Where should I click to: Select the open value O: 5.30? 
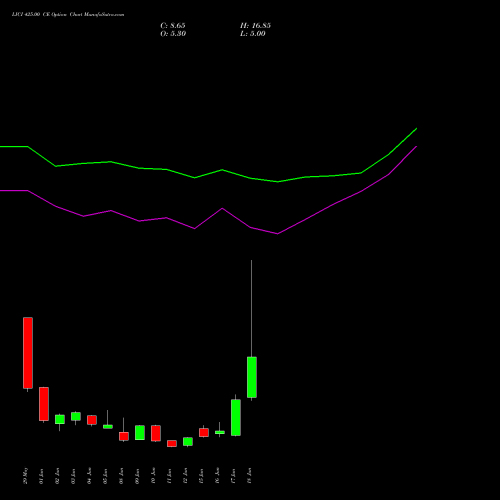pos(173,34)
